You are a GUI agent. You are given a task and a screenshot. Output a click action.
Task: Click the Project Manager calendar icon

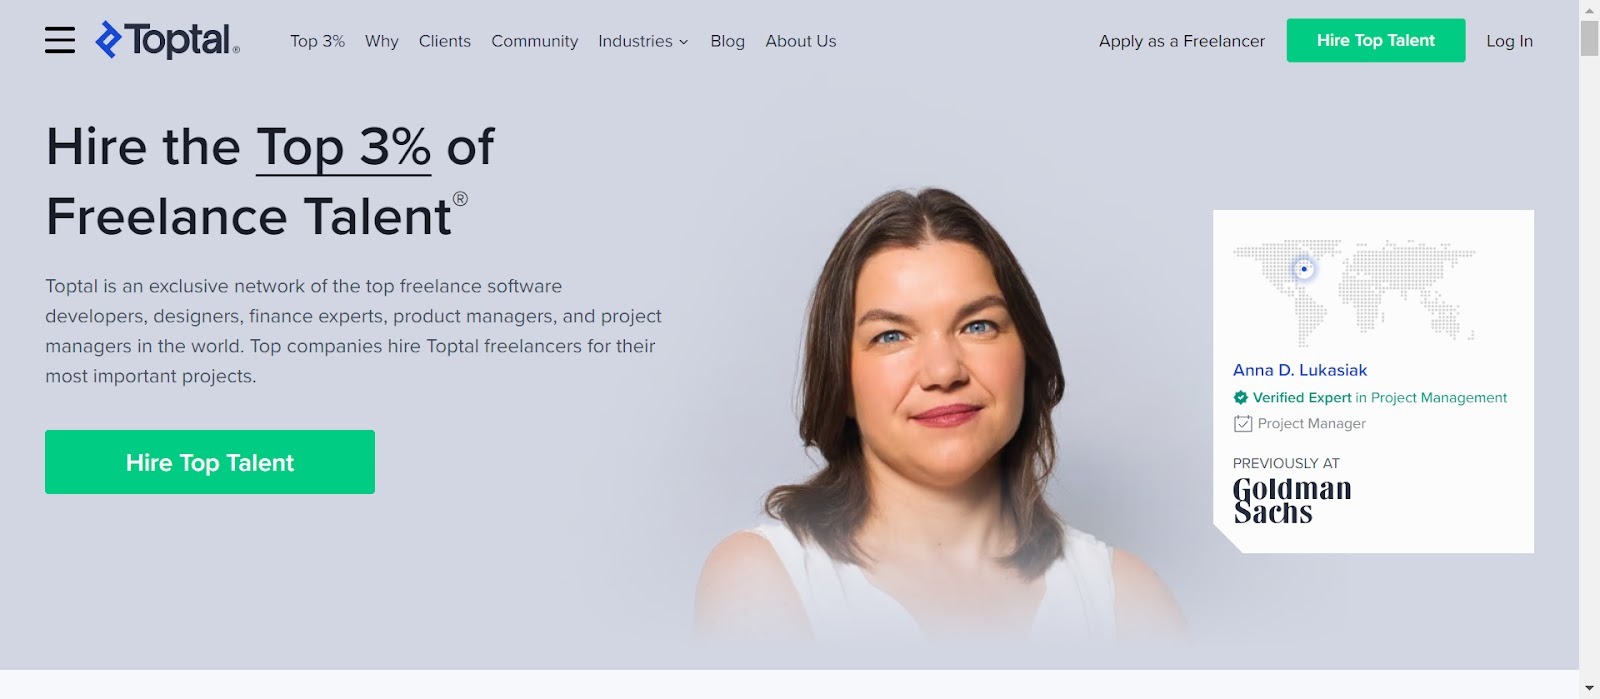click(x=1242, y=423)
